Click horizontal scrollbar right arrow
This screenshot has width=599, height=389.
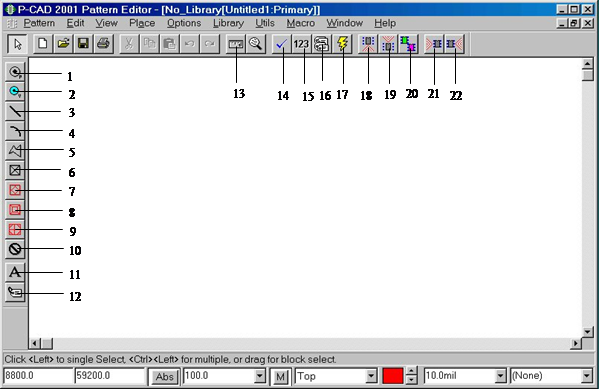[x=576, y=344]
